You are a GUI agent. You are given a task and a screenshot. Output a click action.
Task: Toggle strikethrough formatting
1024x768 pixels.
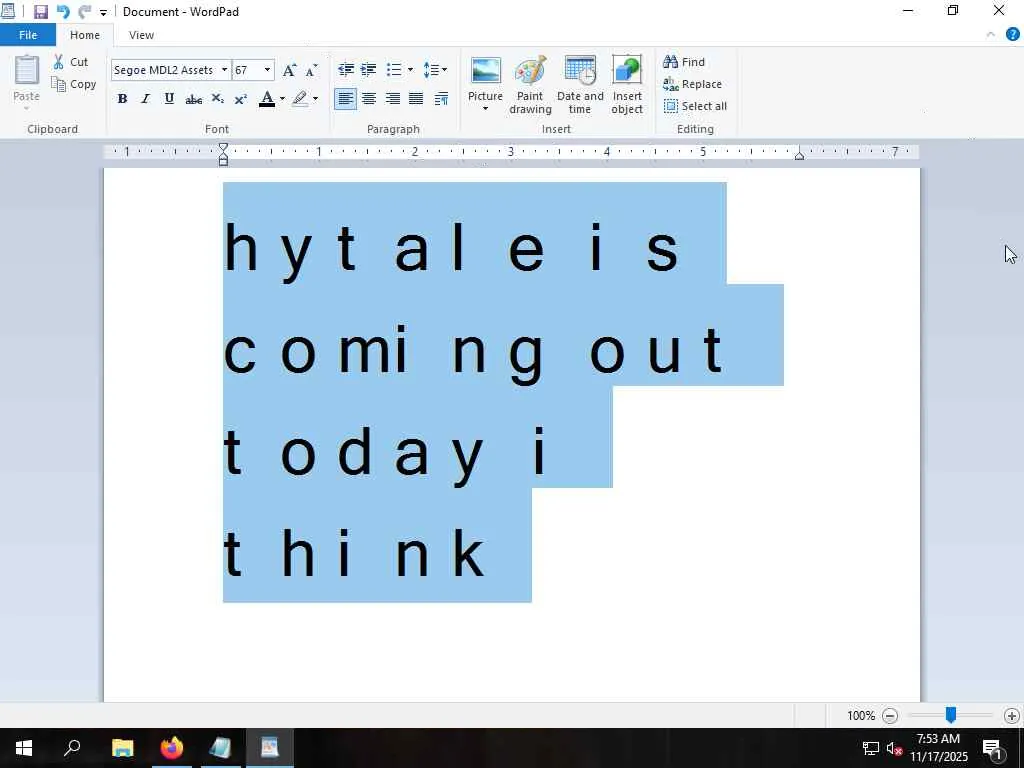pos(193,99)
